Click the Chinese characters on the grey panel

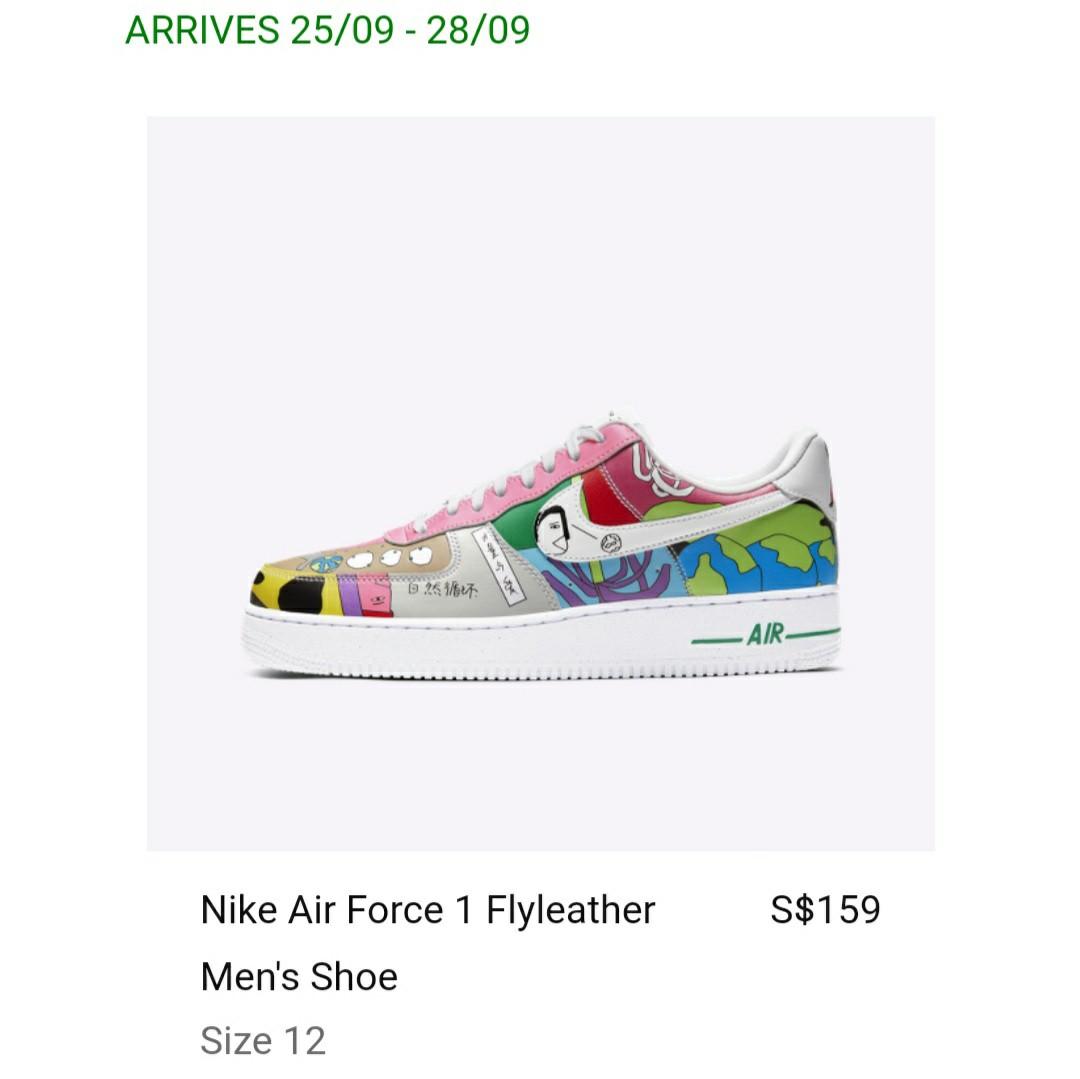pos(442,590)
